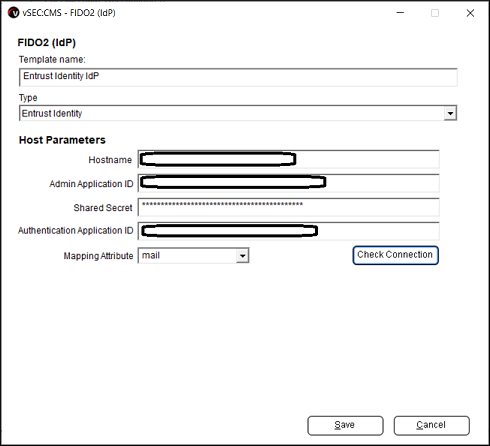
Task: Click the Admin Application ID label
Action: click(91, 184)
